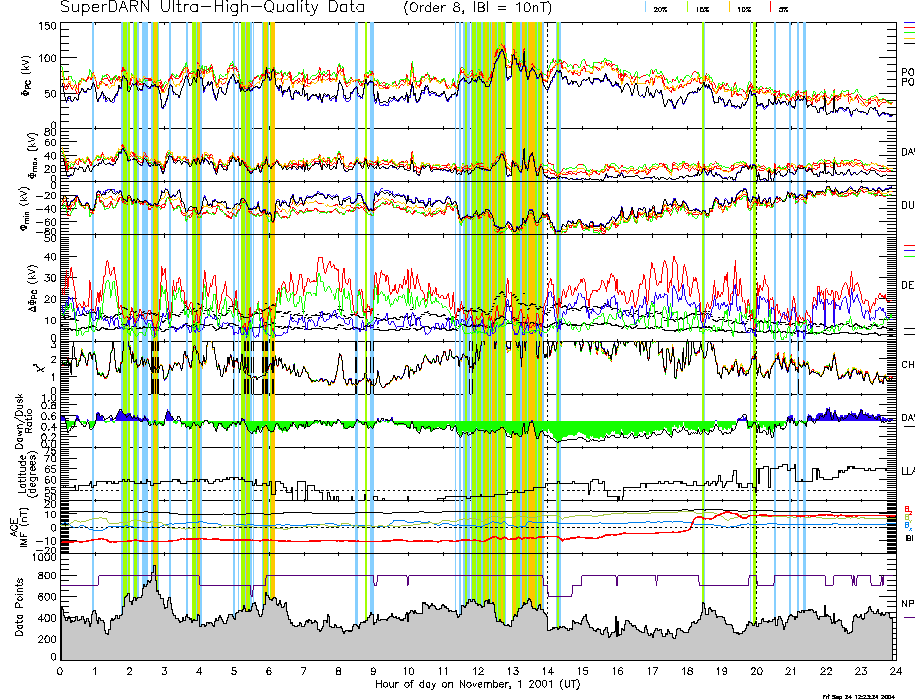This screenshot has height=700, width=915.
Task: Select hour 18 on the time axis
Action: 686,670
